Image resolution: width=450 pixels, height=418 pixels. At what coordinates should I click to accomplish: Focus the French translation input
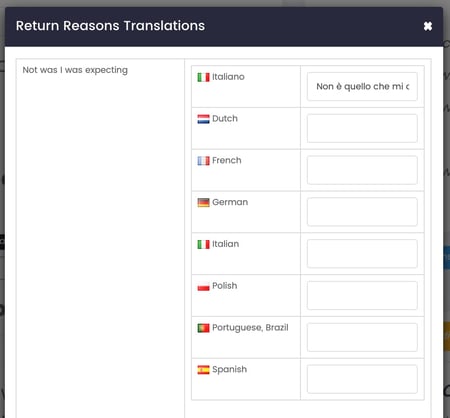click(x=362, y=170)
